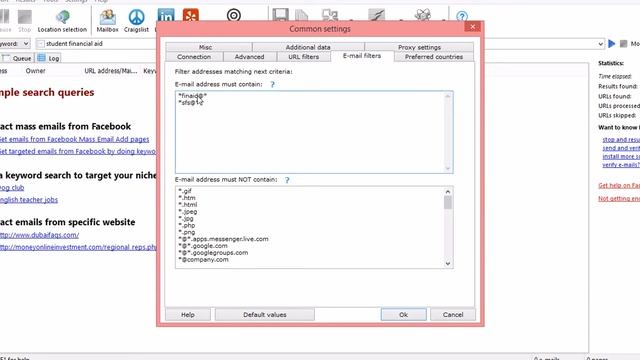Click the LinkedIn toolbar icon
The image size is (640, 360).
click(x=166, y=16)
